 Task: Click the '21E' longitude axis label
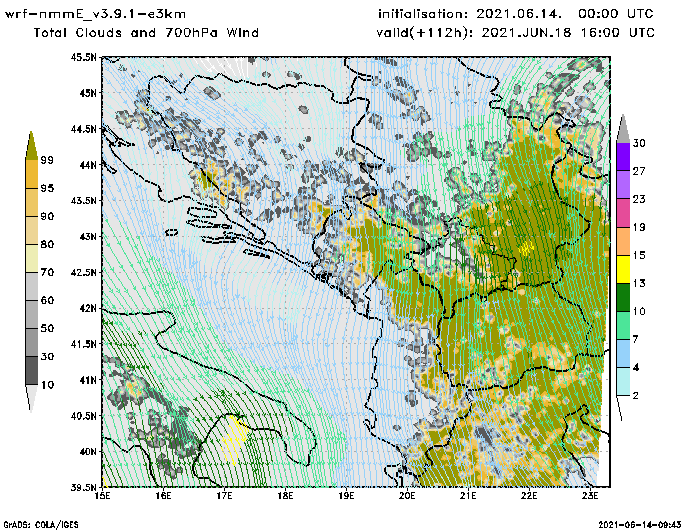click(x=468, y=496)
